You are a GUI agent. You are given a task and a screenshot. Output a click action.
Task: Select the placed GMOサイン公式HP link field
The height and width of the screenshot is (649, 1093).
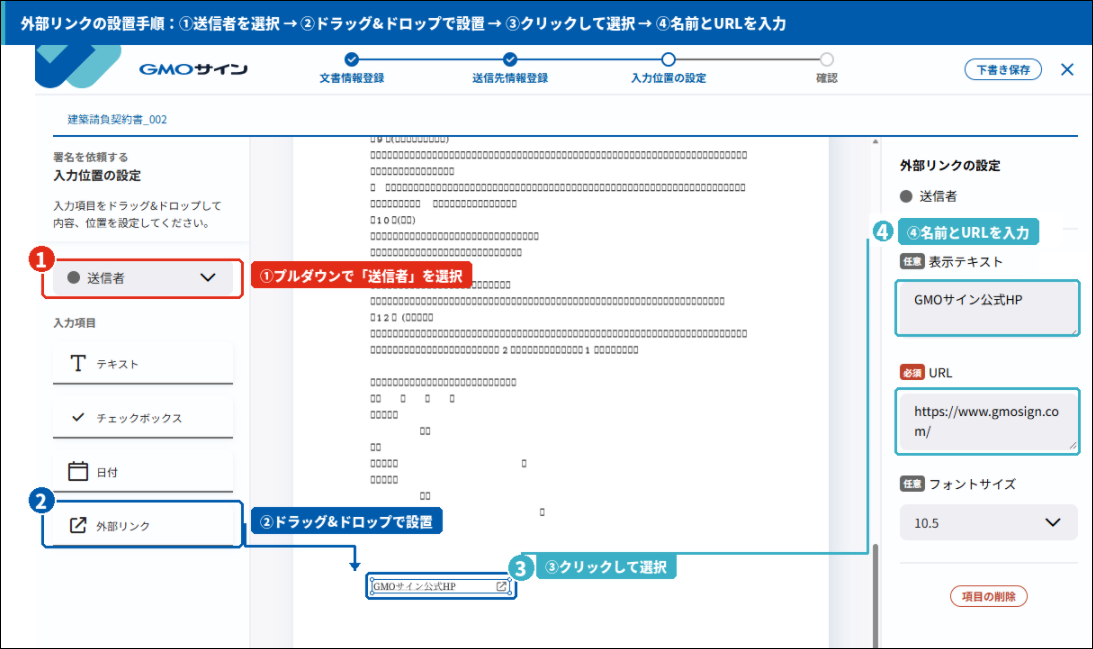(x=441, y=586)
